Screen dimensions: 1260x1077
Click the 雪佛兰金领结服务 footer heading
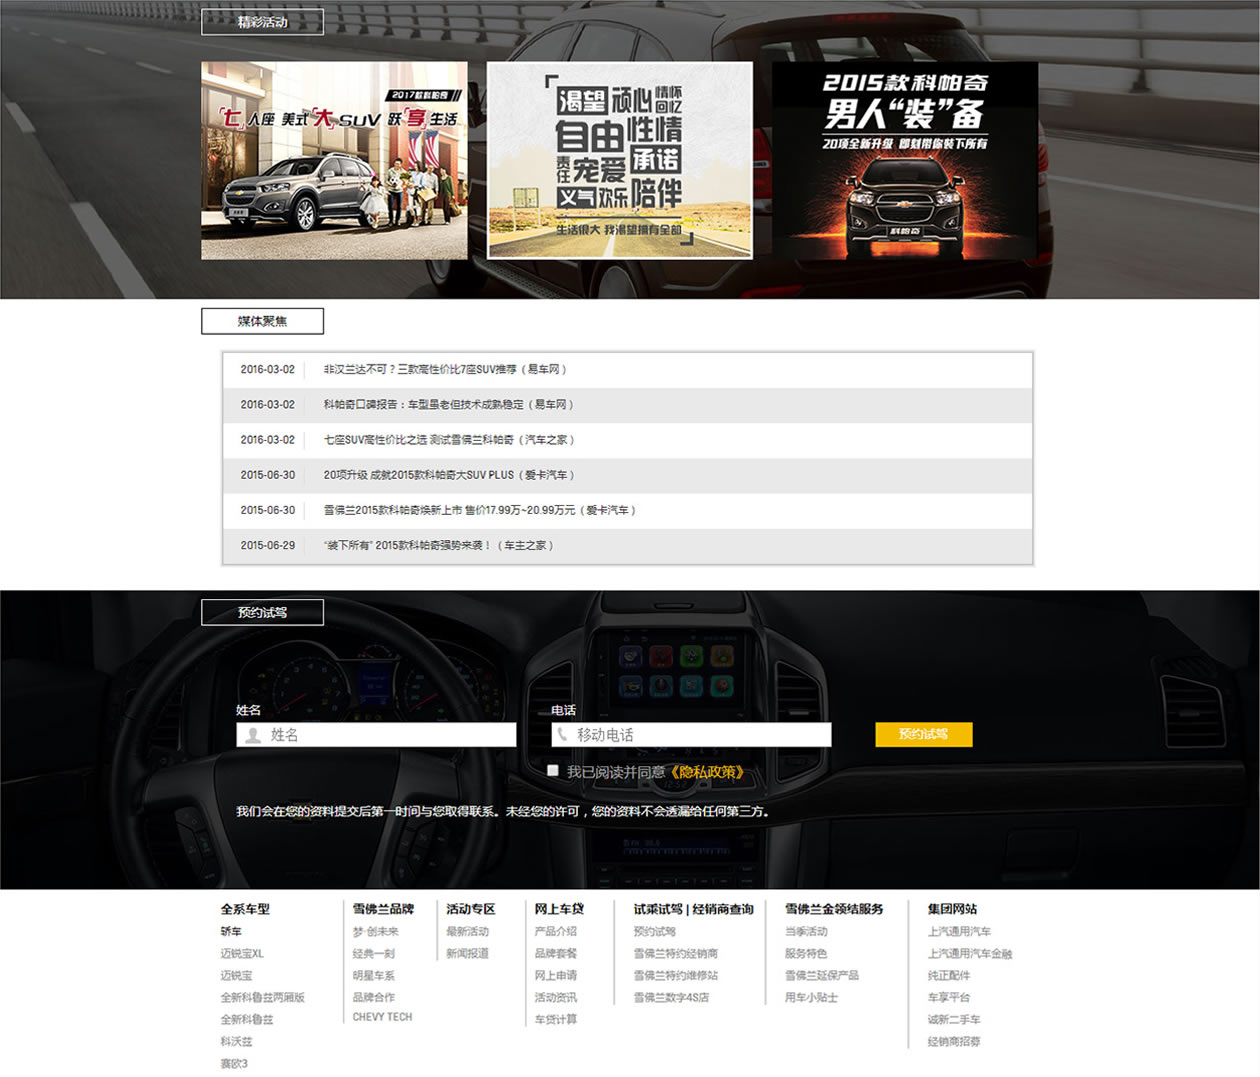(x=834, y=909)
